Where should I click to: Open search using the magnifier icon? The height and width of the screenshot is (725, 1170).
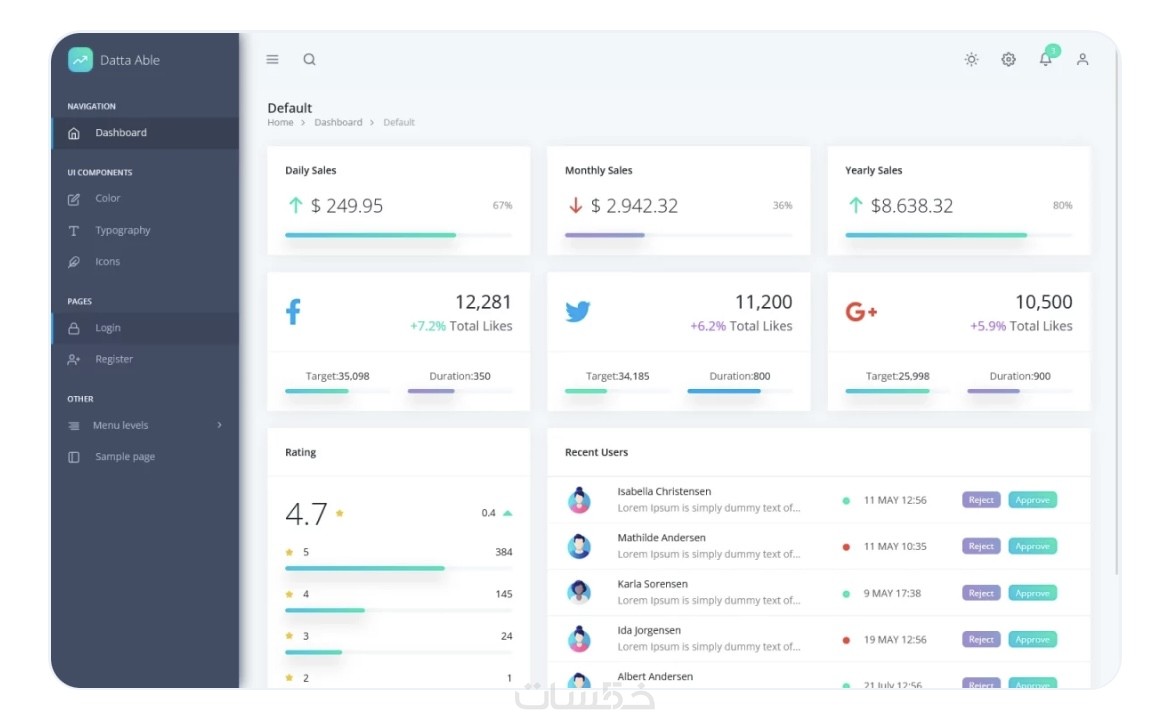[309, 60]
